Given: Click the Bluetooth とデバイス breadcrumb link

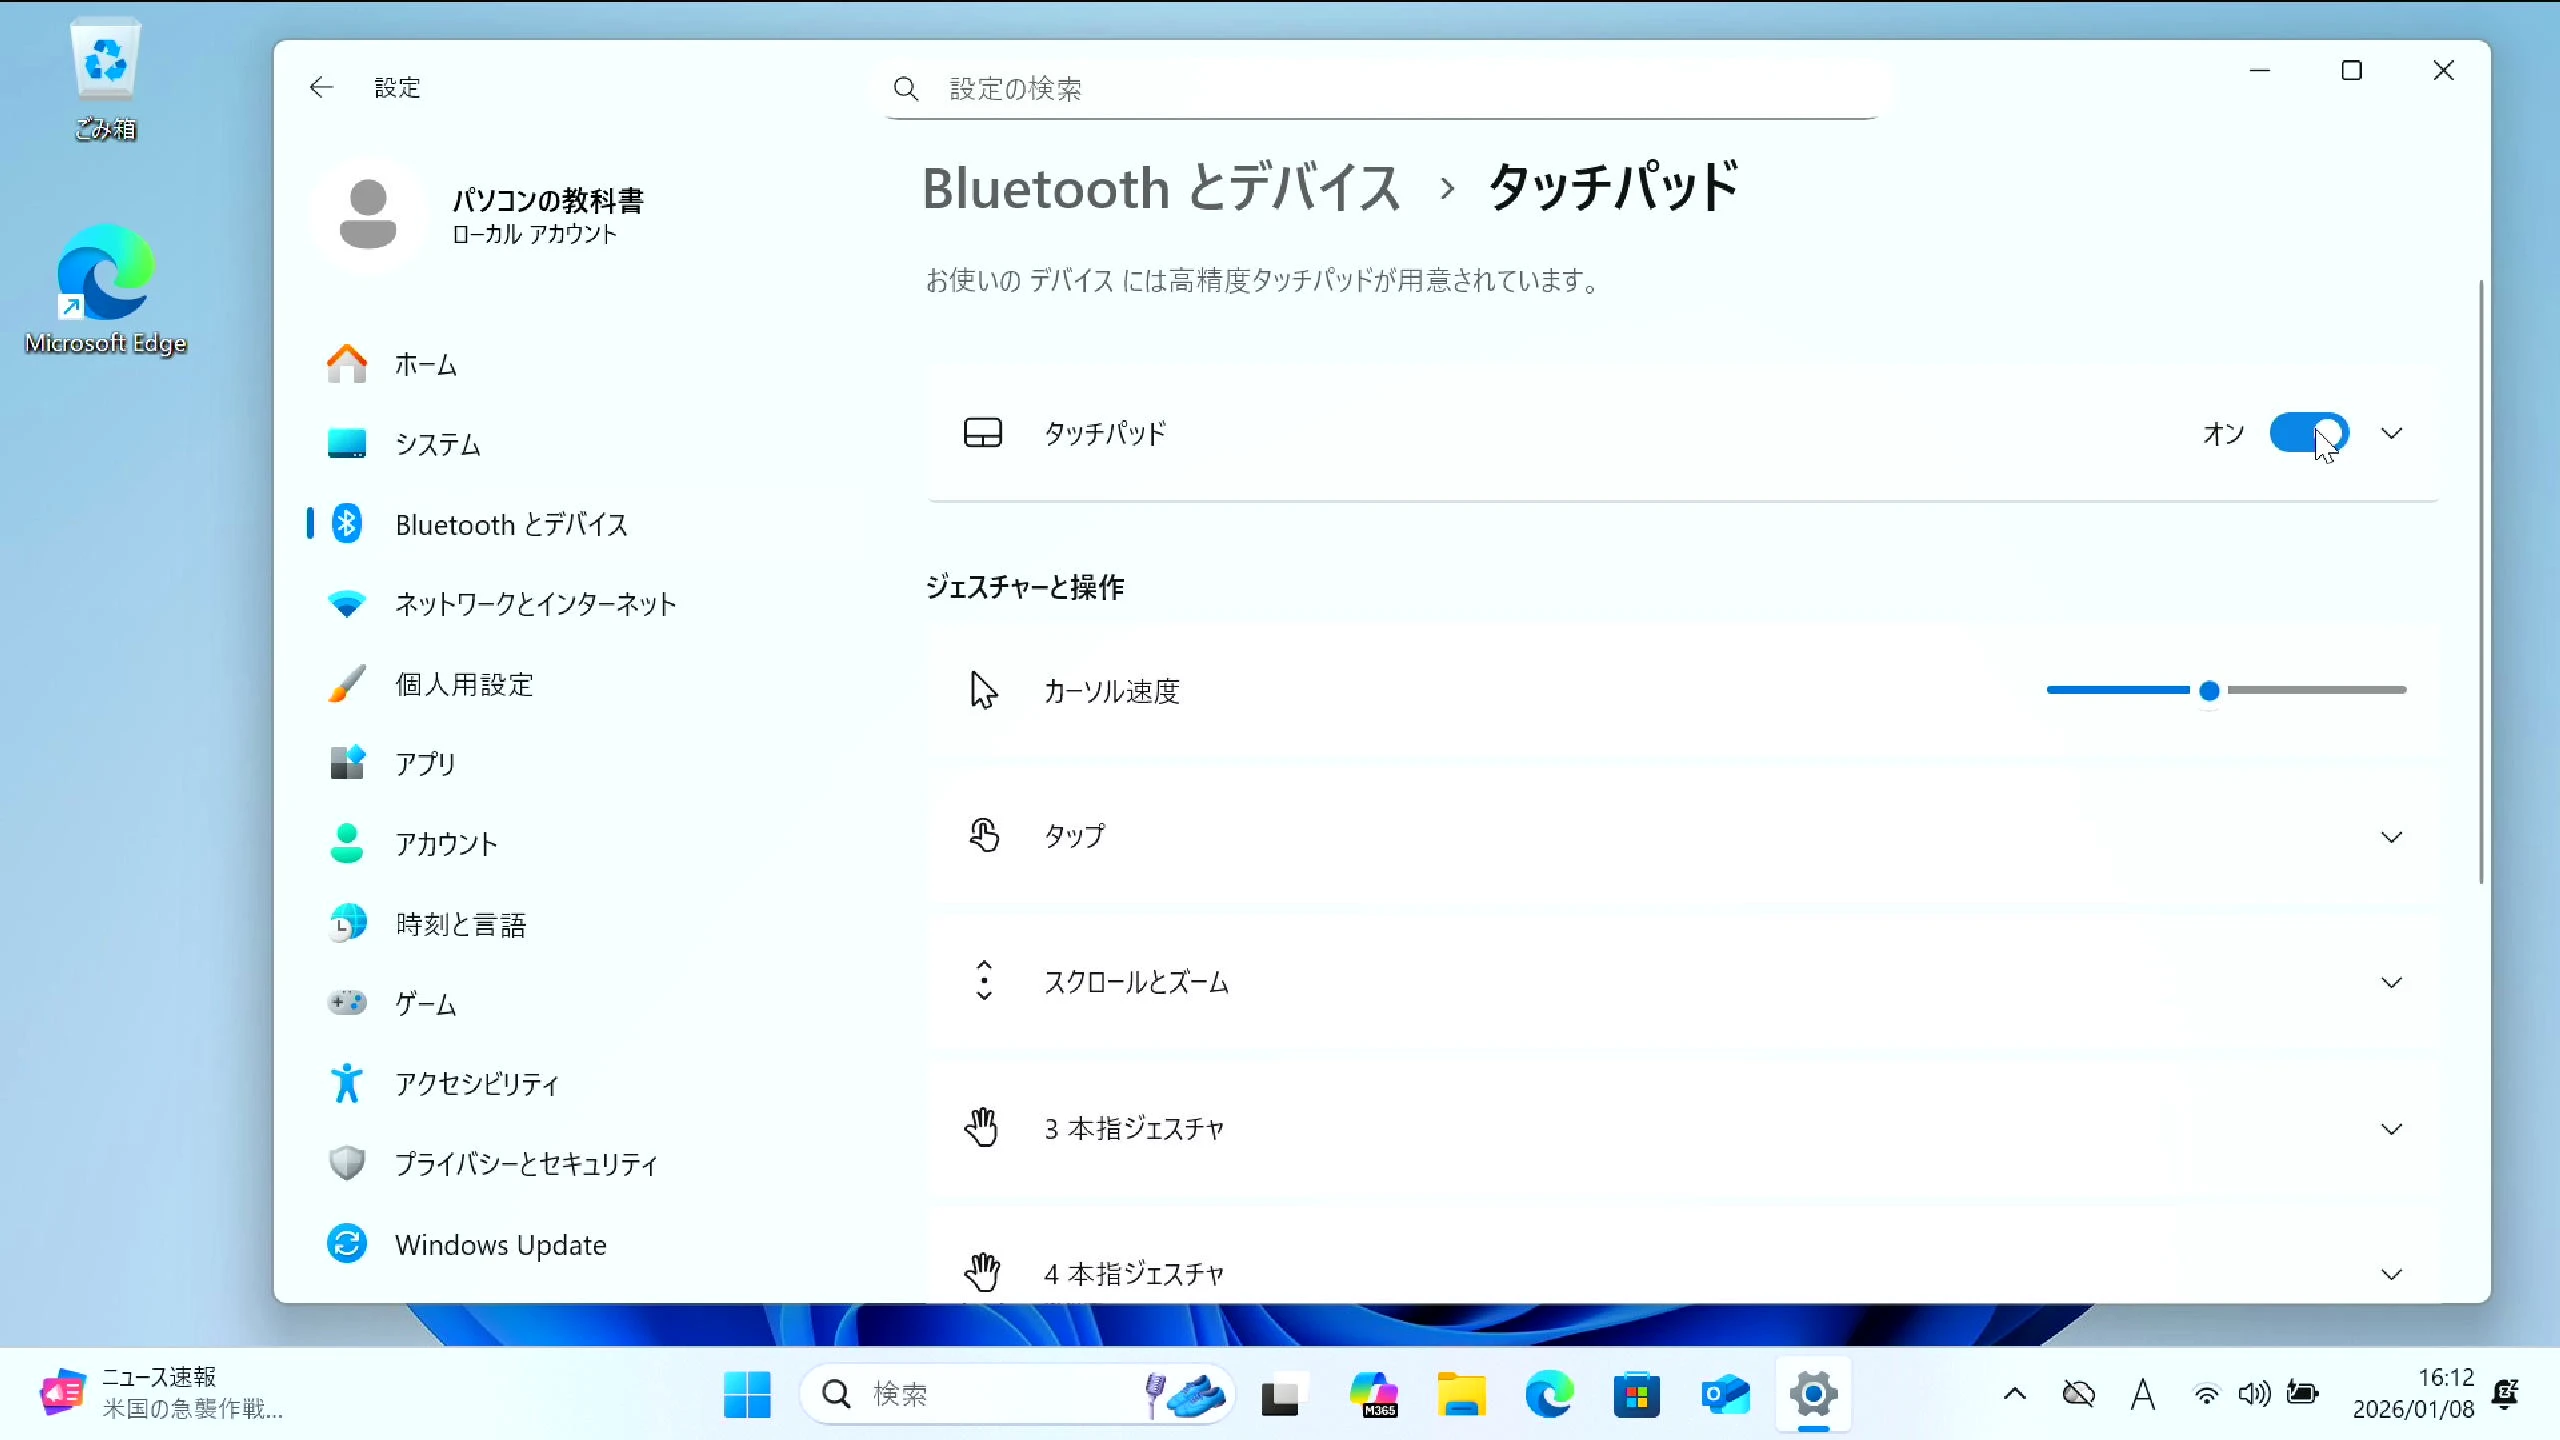Looking at the screenshot, I should tap(1160, 188).
